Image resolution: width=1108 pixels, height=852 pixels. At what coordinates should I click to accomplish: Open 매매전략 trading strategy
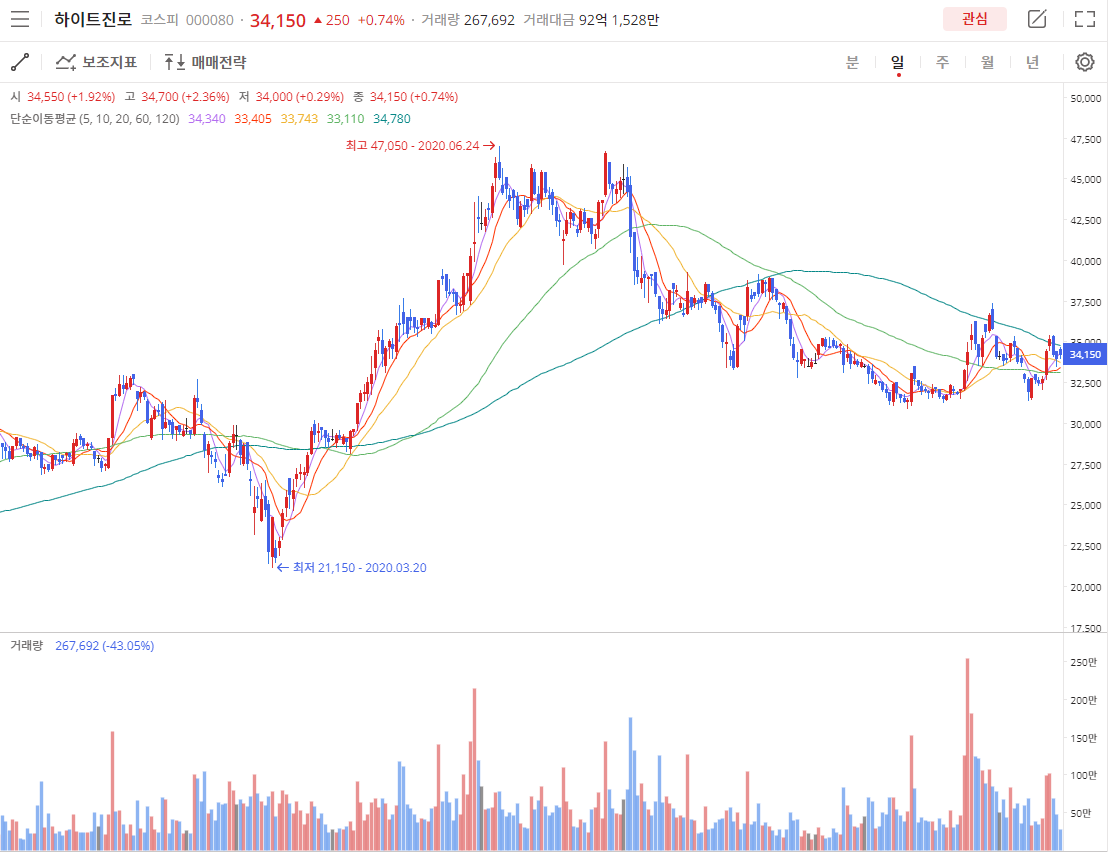pyautogui.click(x=205, y=62)
